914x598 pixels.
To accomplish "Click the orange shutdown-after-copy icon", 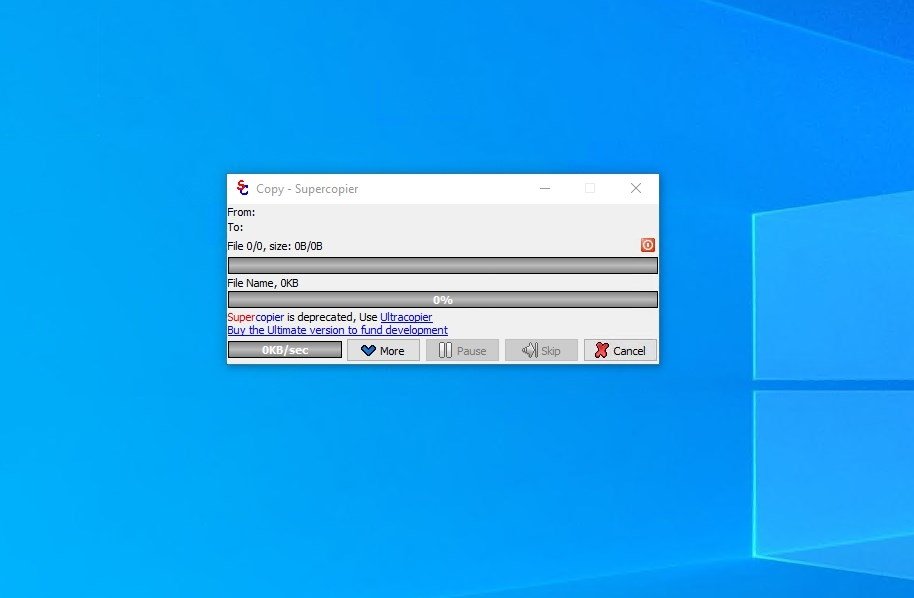I will (x=648, y=245).
